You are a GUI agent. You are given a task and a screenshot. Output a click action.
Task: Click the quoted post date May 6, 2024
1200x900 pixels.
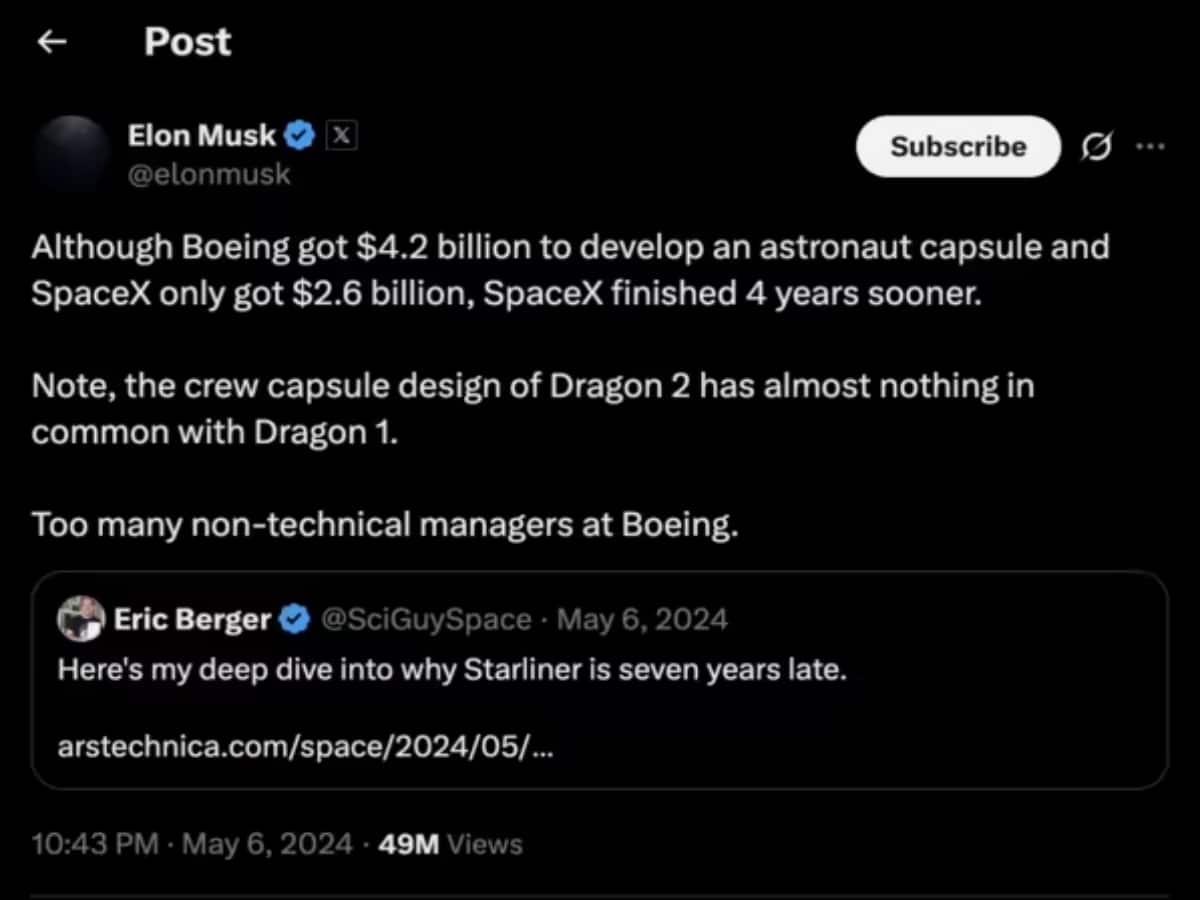[x=642, y=620]
